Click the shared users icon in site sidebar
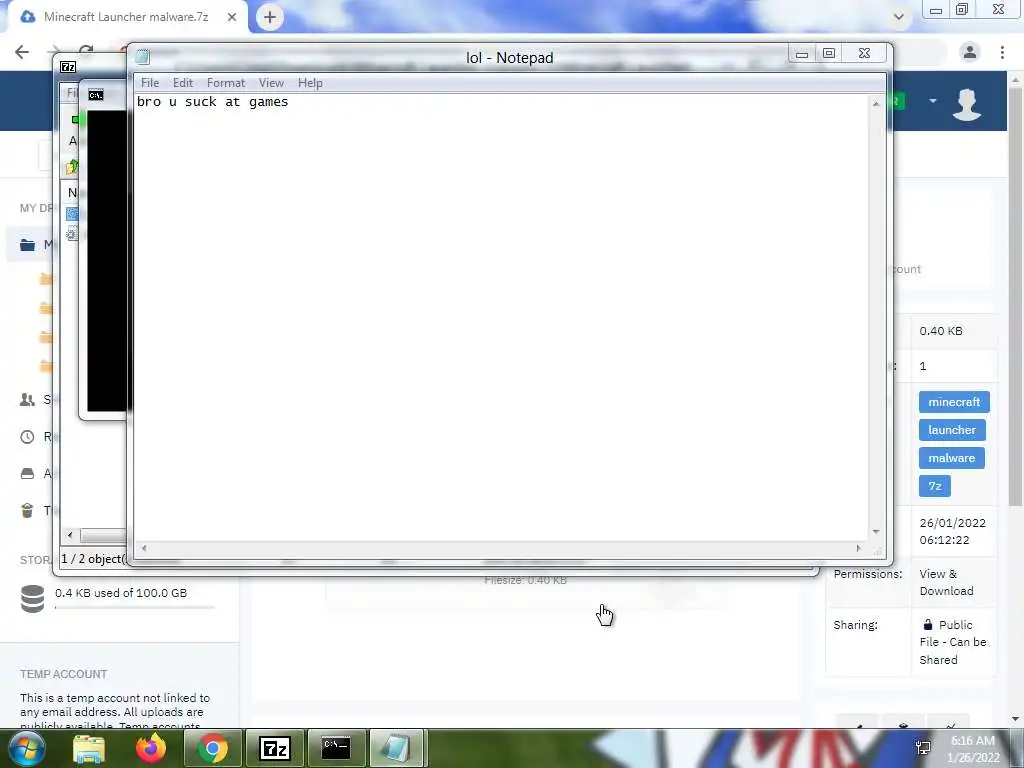This screenshot has height=768, width=1024. point(27,400)
